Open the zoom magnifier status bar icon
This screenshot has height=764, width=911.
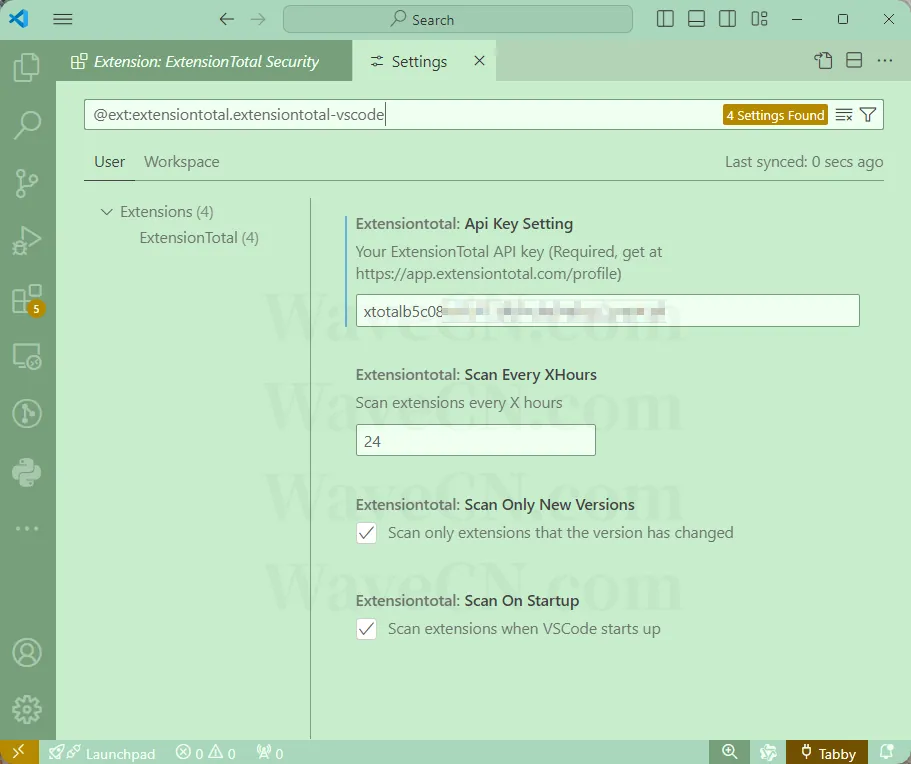tap(729, 752)
